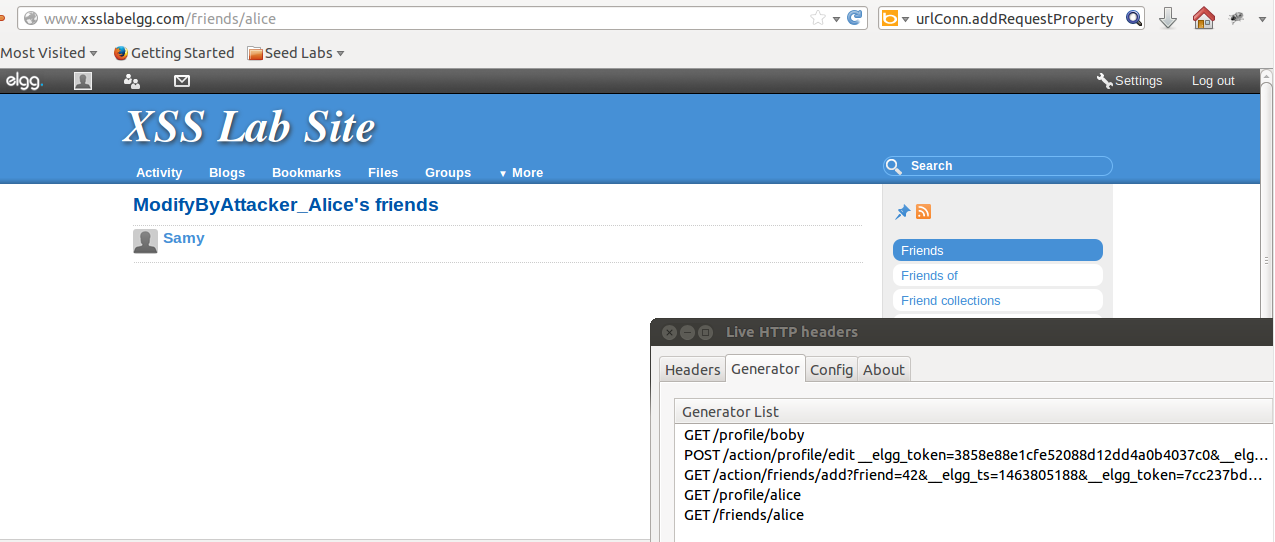Image resolution: width=1275 pixels, height=542 pixels.
Task: Select Friends of in the sidebar
Action: click(998, 275)
